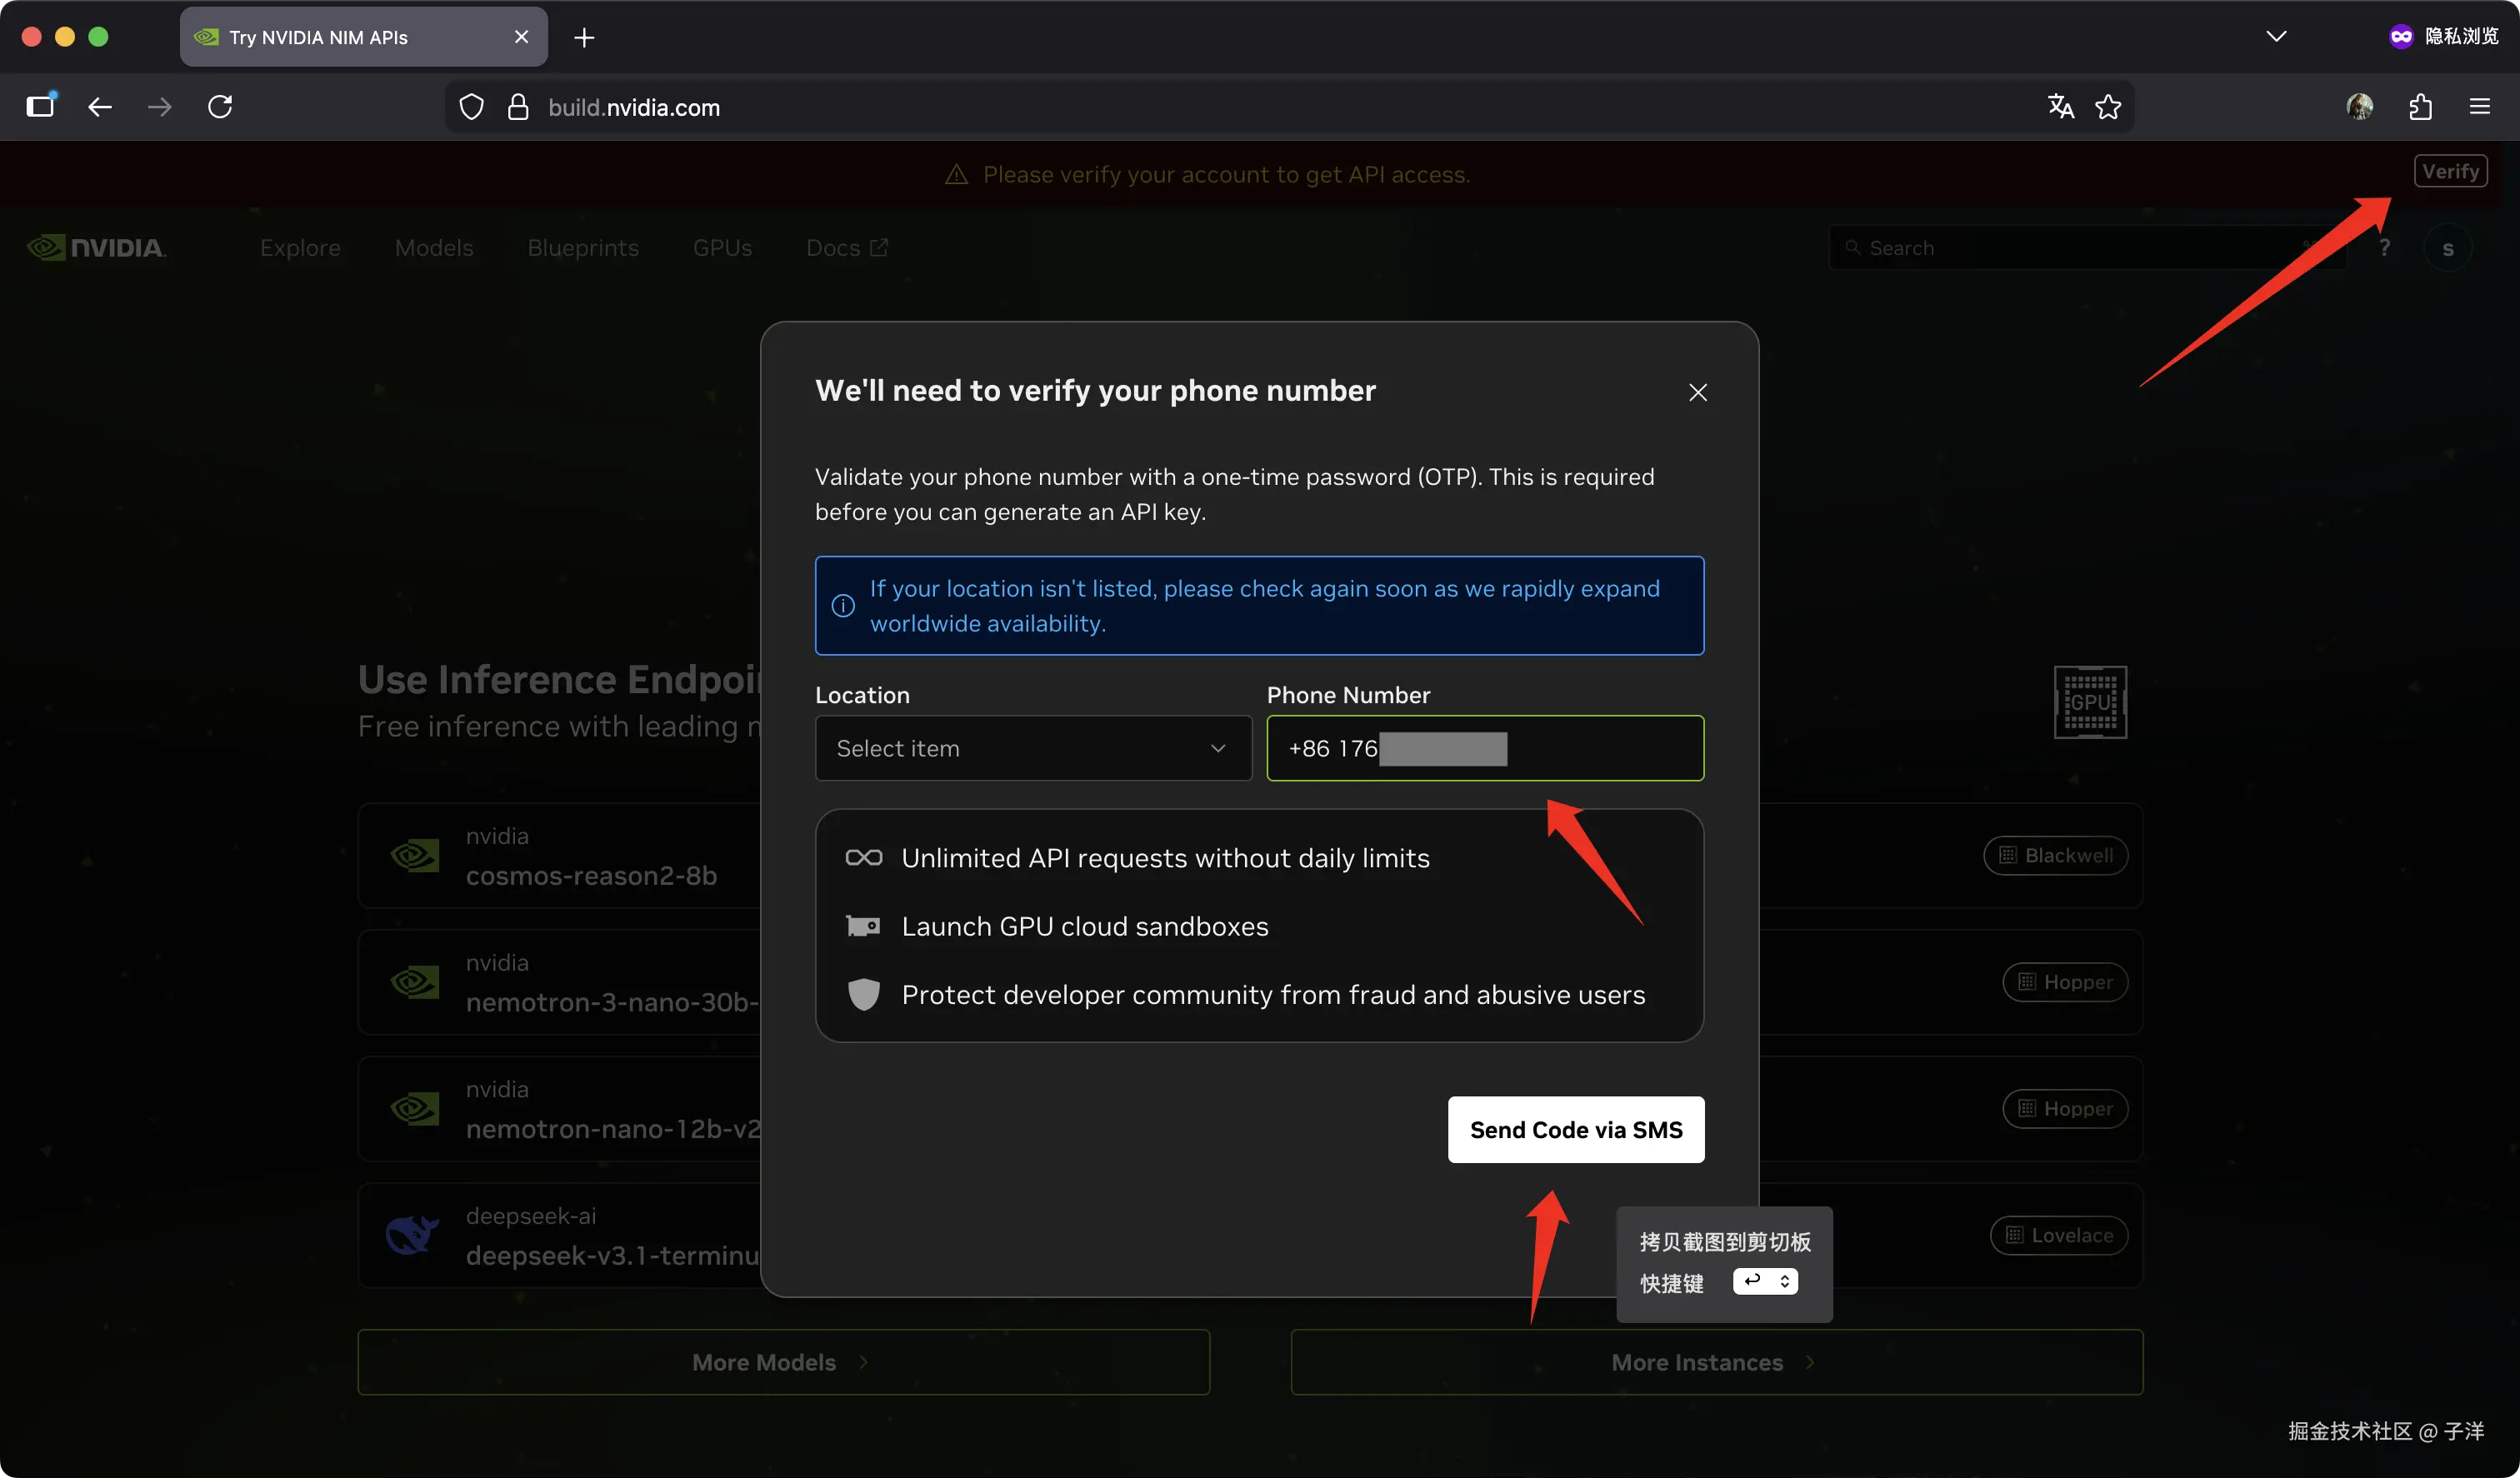The height and width of the screenshot is (1478, 2520).
Task: Click the tracking protection shield icon
Action: [x=471, y=107]
